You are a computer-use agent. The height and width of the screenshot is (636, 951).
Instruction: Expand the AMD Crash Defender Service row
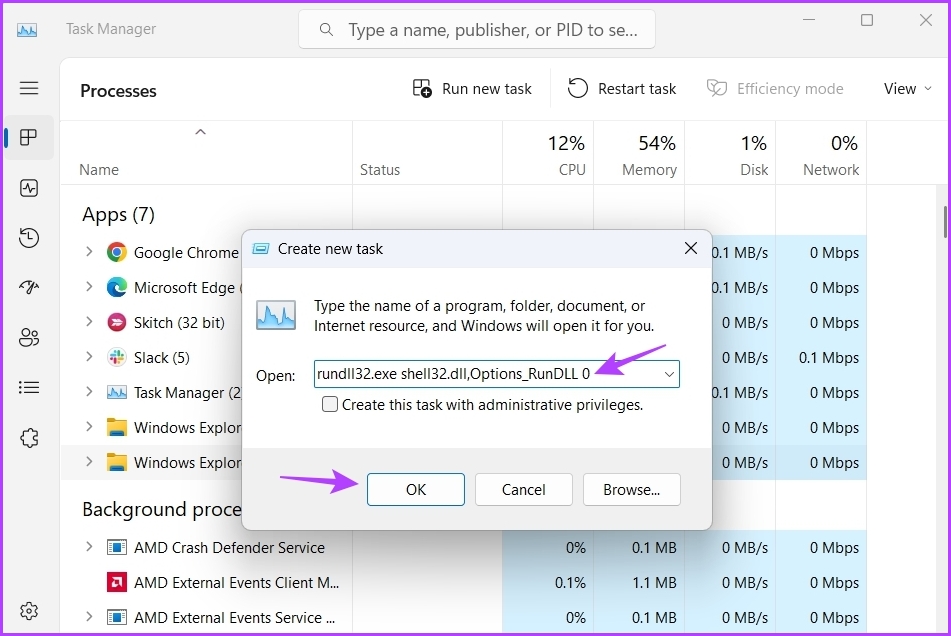89,547
